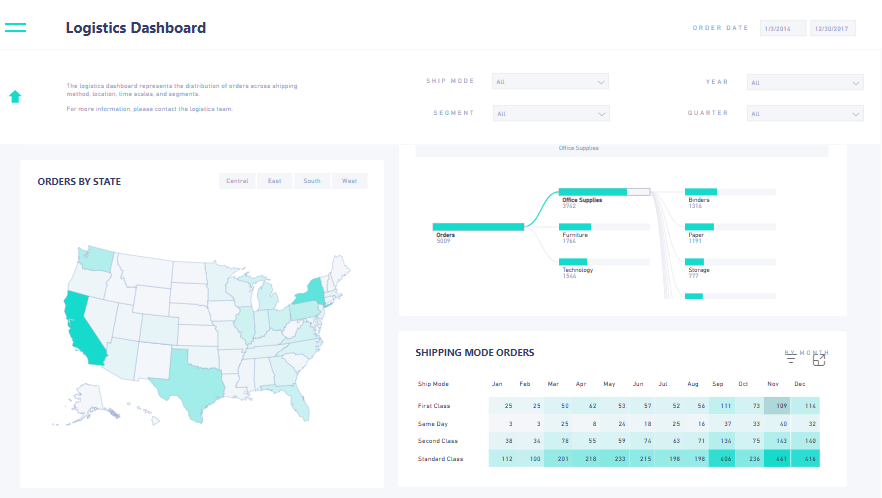
Task: Select the Binders sub-category node
Action: [x=701, y=191]
